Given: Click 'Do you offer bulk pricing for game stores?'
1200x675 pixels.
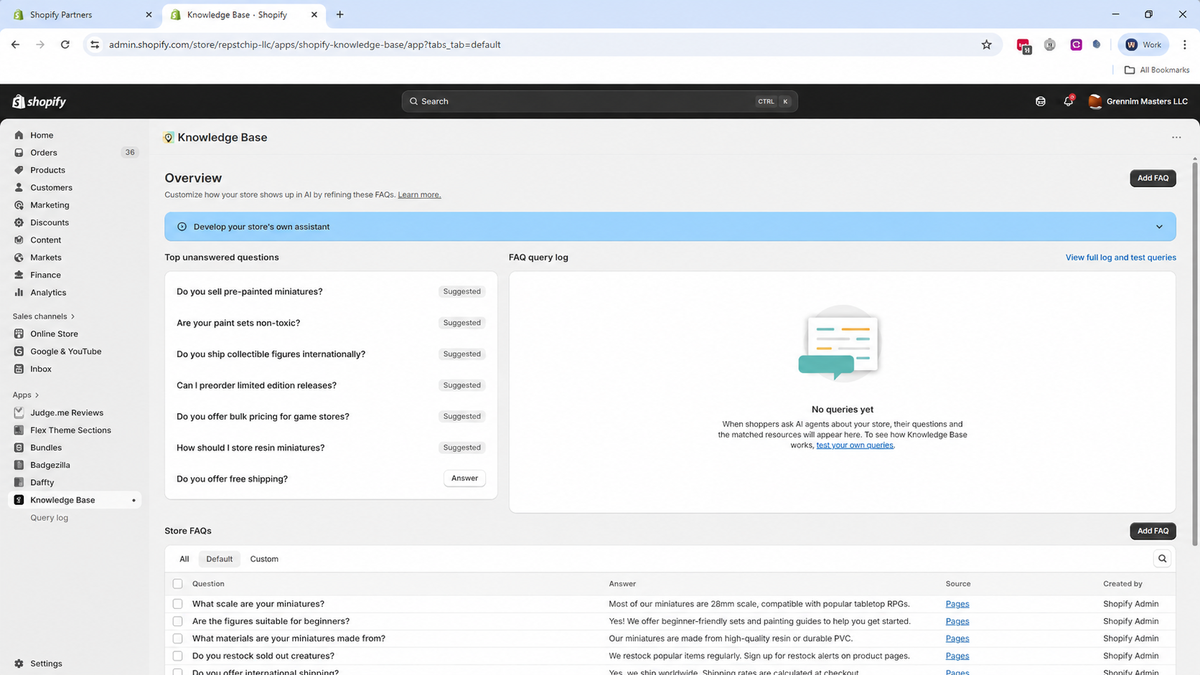Looking at the screenshot, I should [x=263, y=416].
